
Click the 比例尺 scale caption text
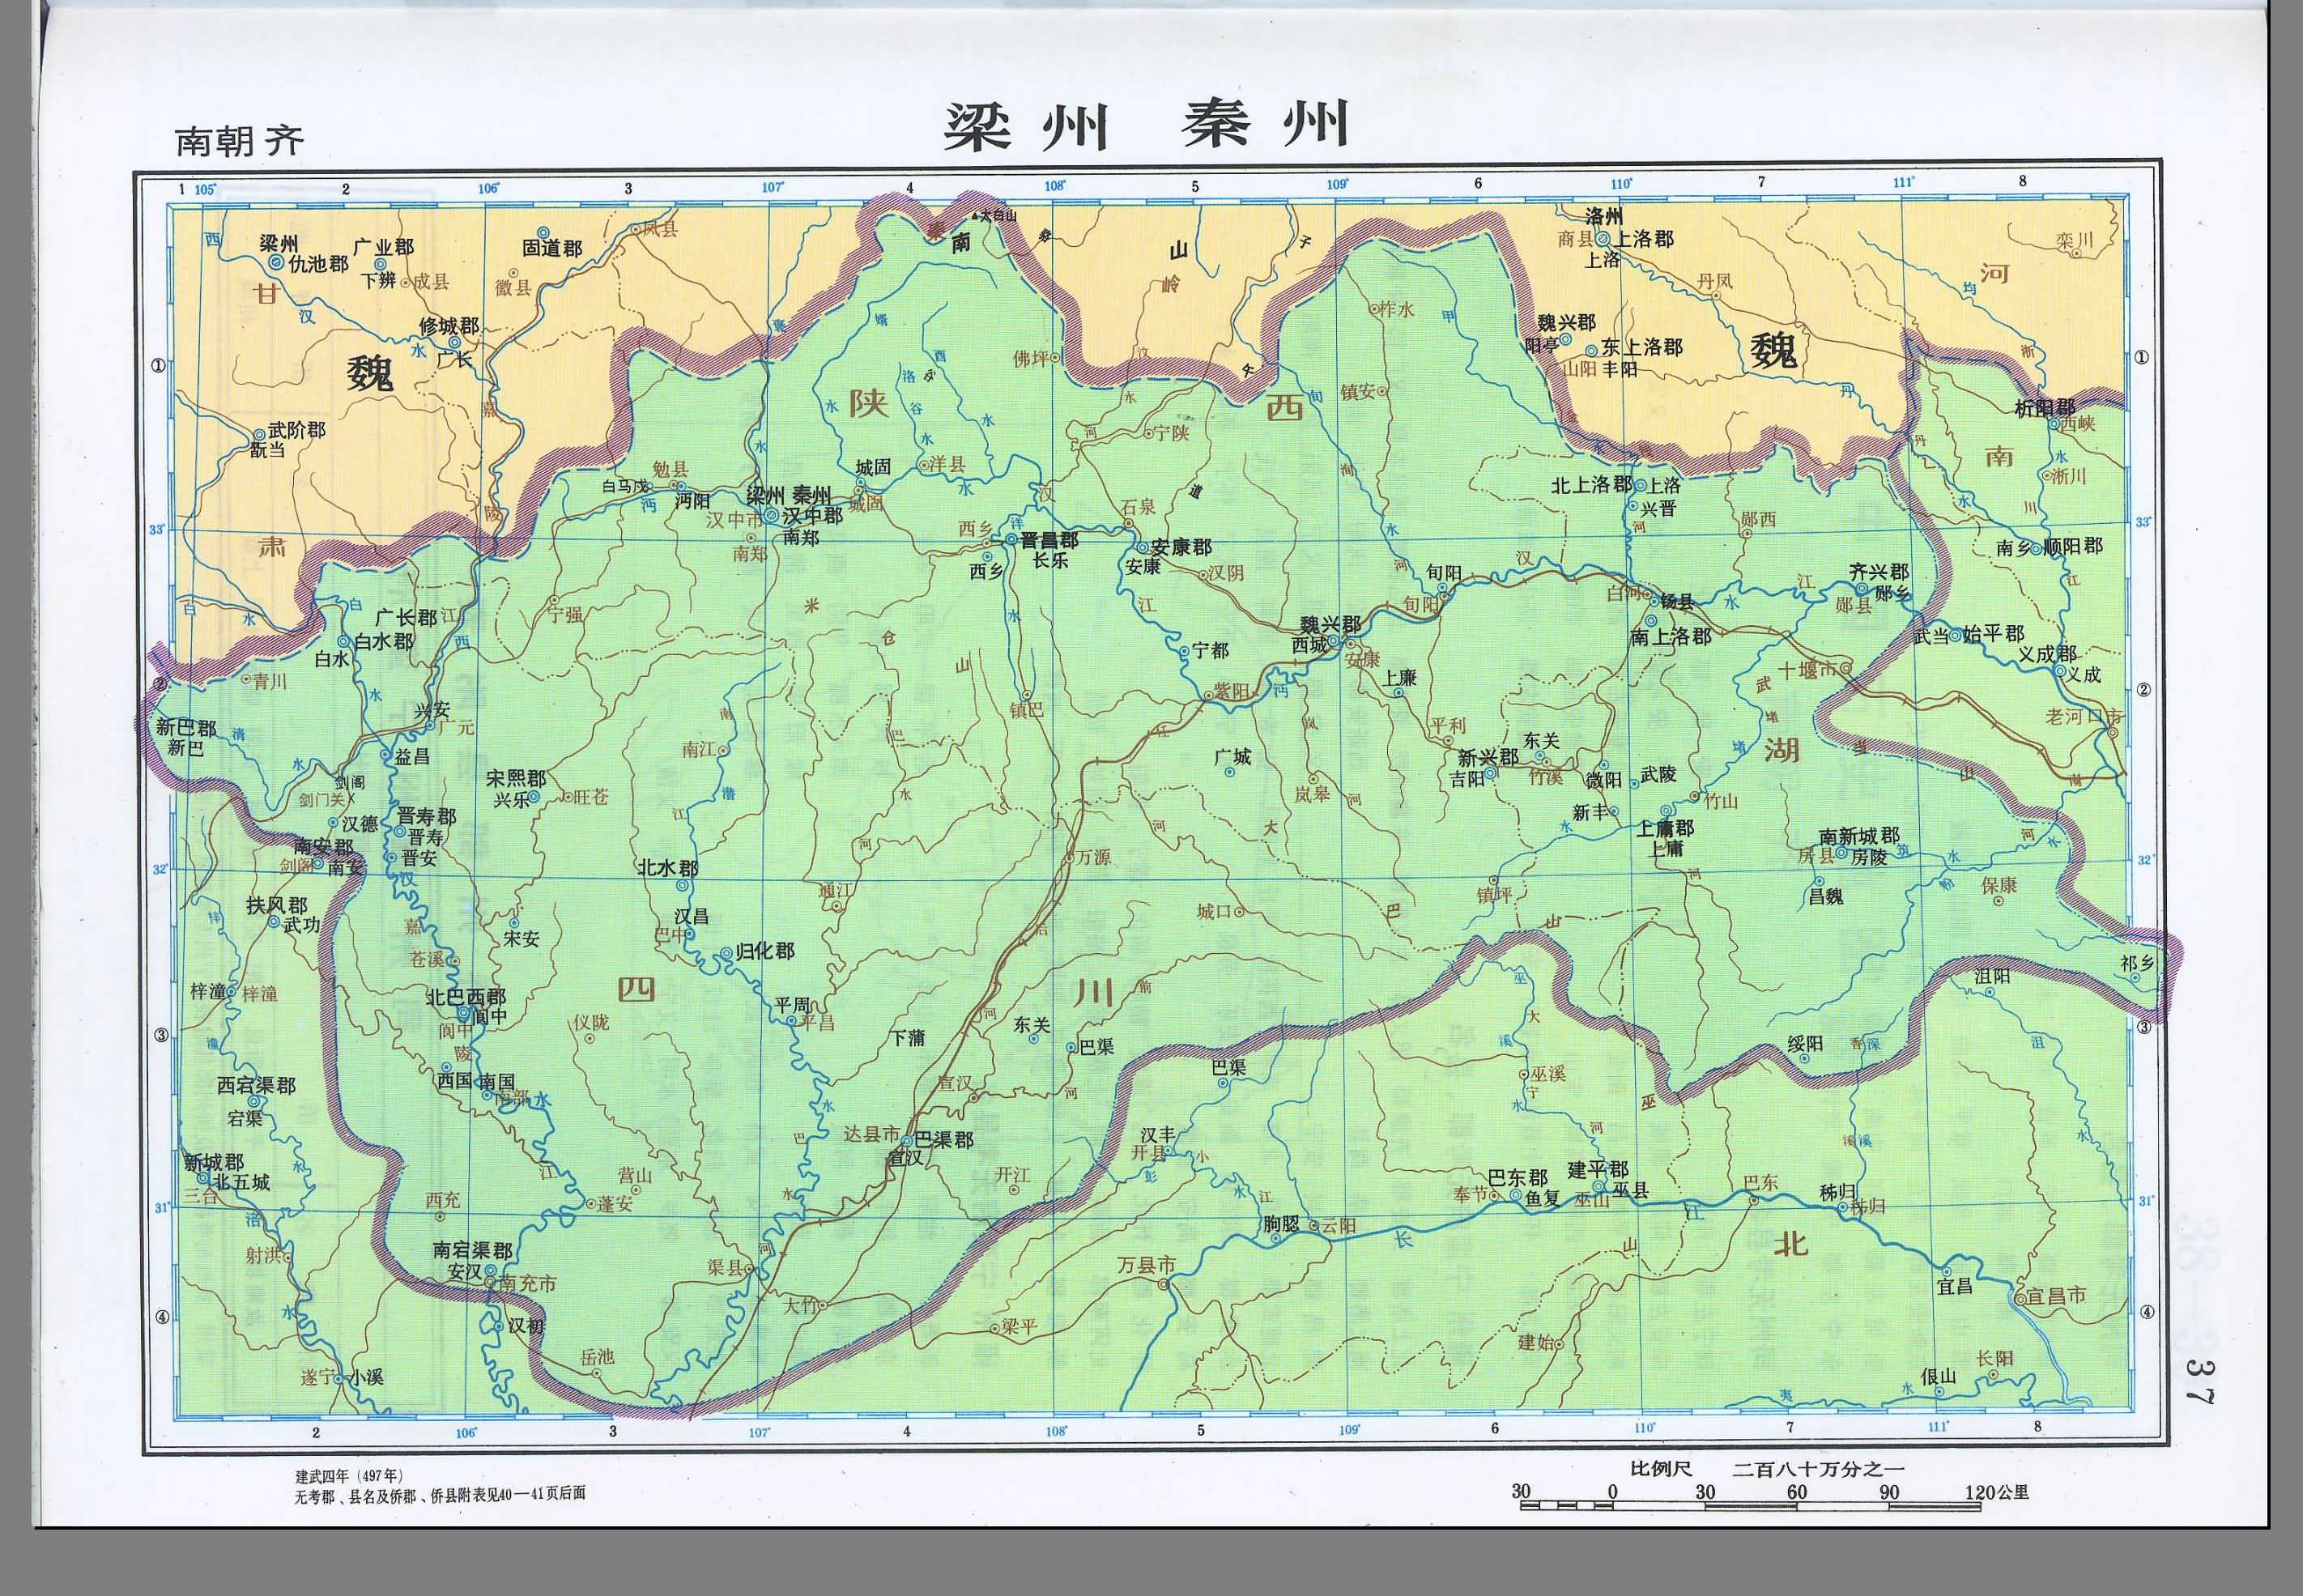[x=1661, y=1468]
